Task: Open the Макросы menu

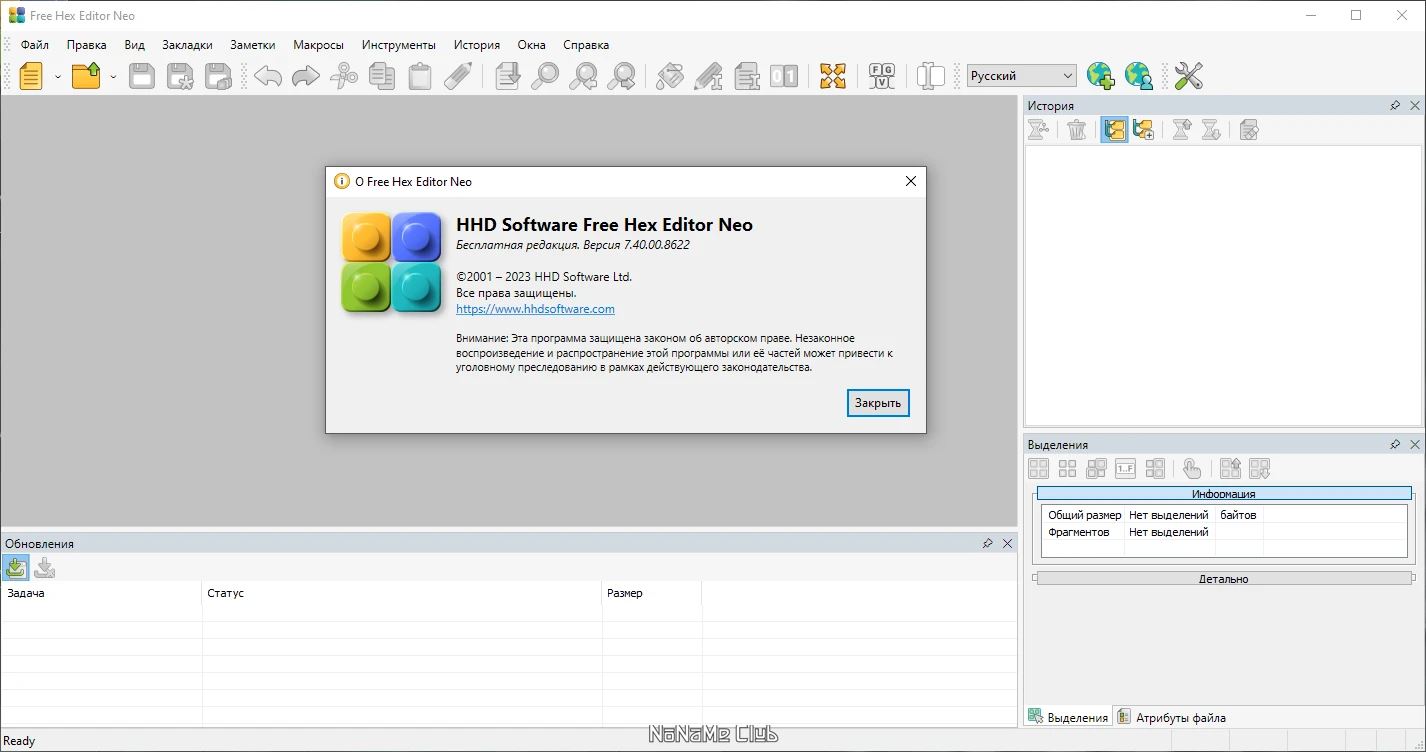Action: click(x=318, y=45)
